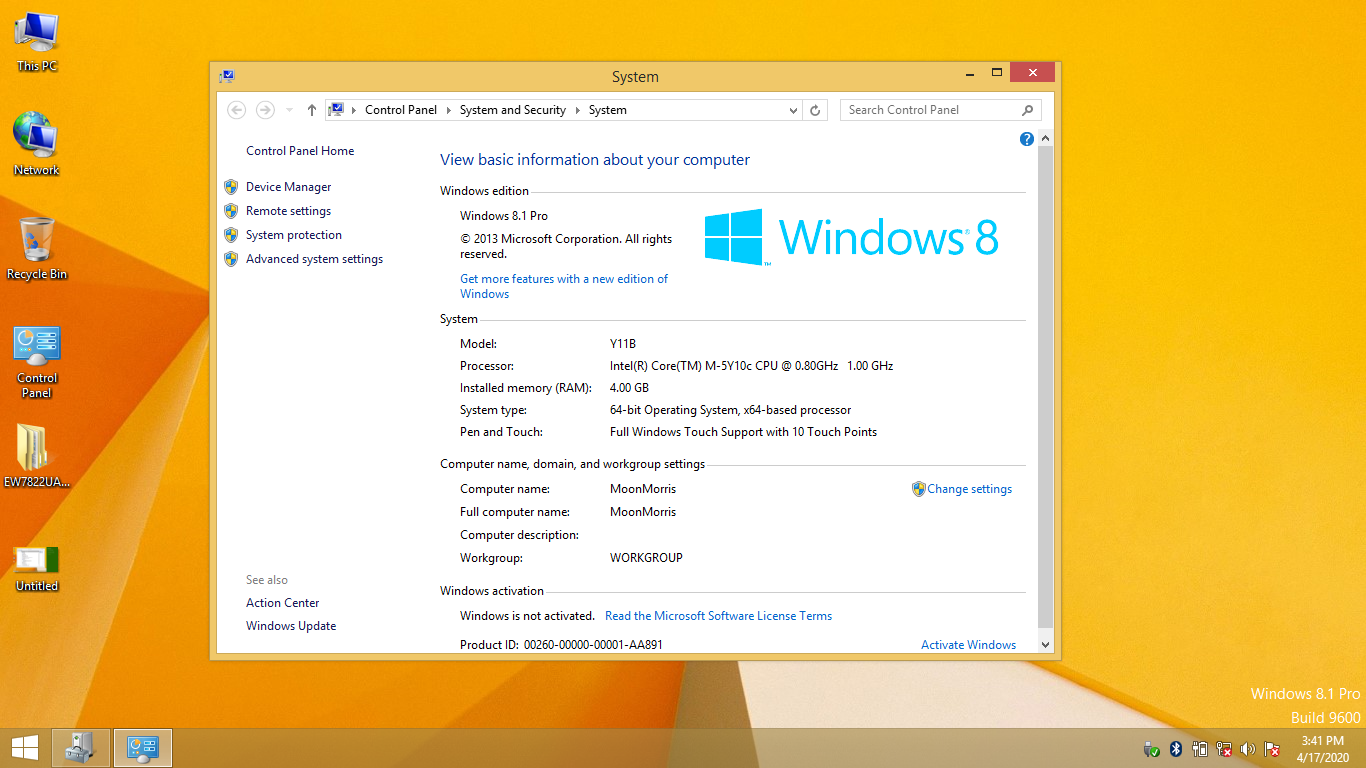Image resolution: width=1366 pixels, height=768 pixels.
Task: Open Device Manager from the sidebar
Action: click(288, 187)
